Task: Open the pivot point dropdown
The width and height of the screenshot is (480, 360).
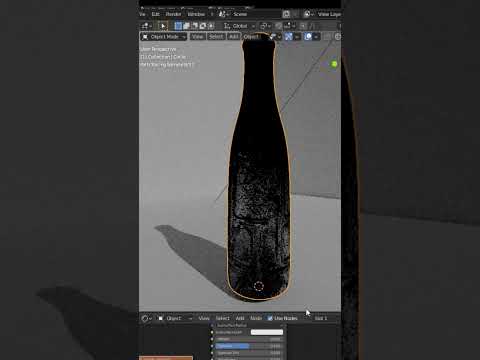Action: [x=266, y=26]
